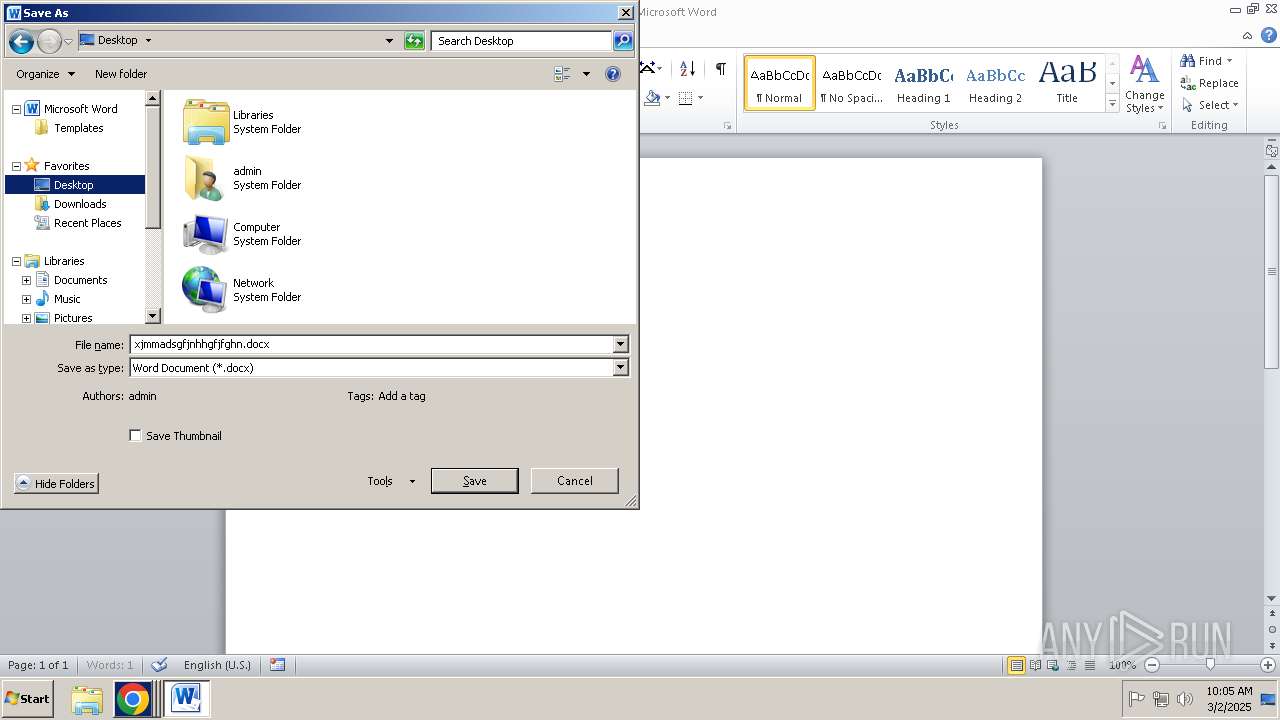Go back in Save As dialog
The height and width of the screenshot is (720, 1280).
[x=21, y=41]
